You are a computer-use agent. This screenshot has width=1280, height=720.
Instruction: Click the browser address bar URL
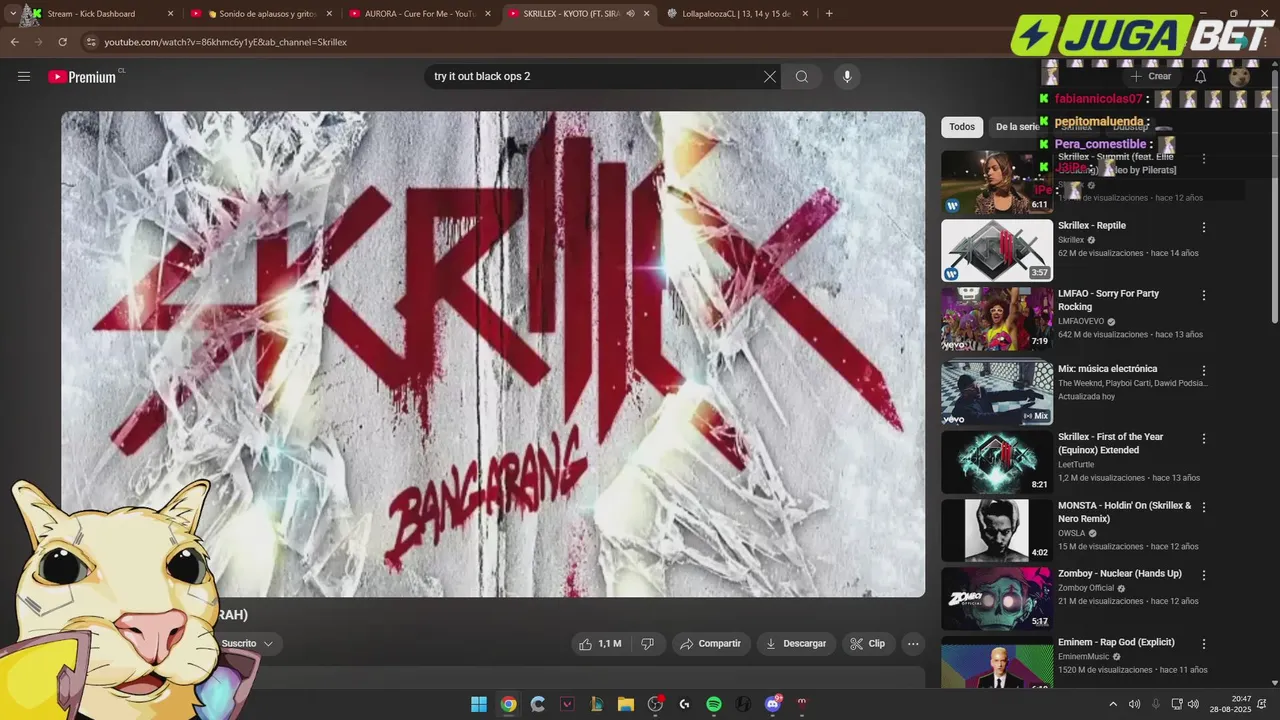[225, 42]
